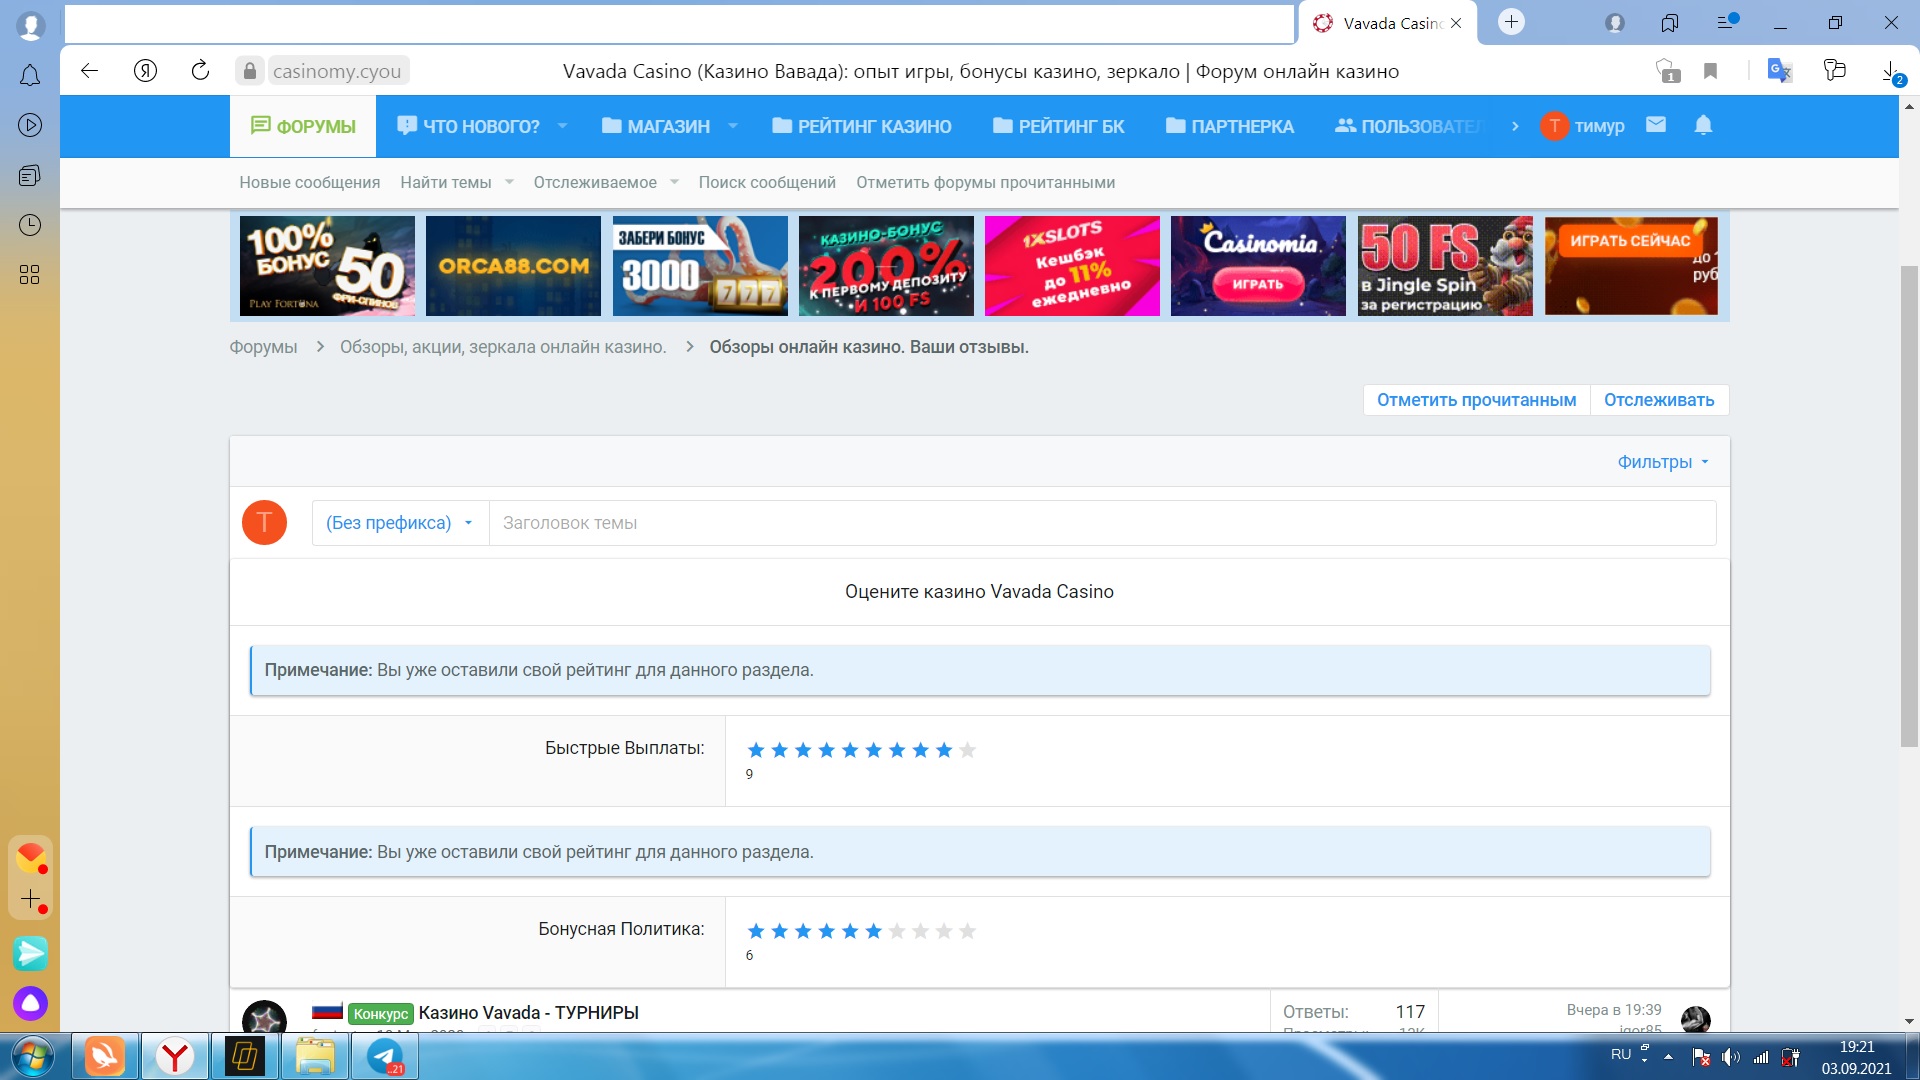Switch to the ФОРУМЫ tab
Viewport: 1920px width, 1080px height.
[x=303, y=126]
